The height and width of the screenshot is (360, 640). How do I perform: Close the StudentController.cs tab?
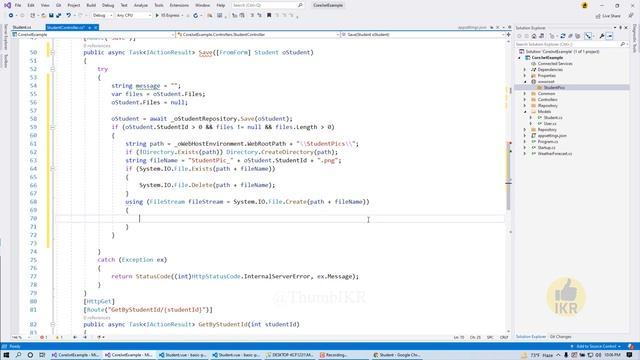tap(96, 27)
